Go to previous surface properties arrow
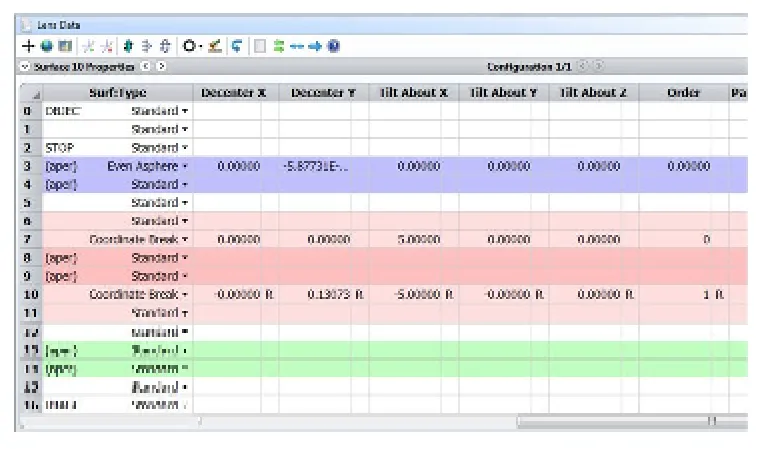Screen dimensions: 777x449 coord(145,66)
